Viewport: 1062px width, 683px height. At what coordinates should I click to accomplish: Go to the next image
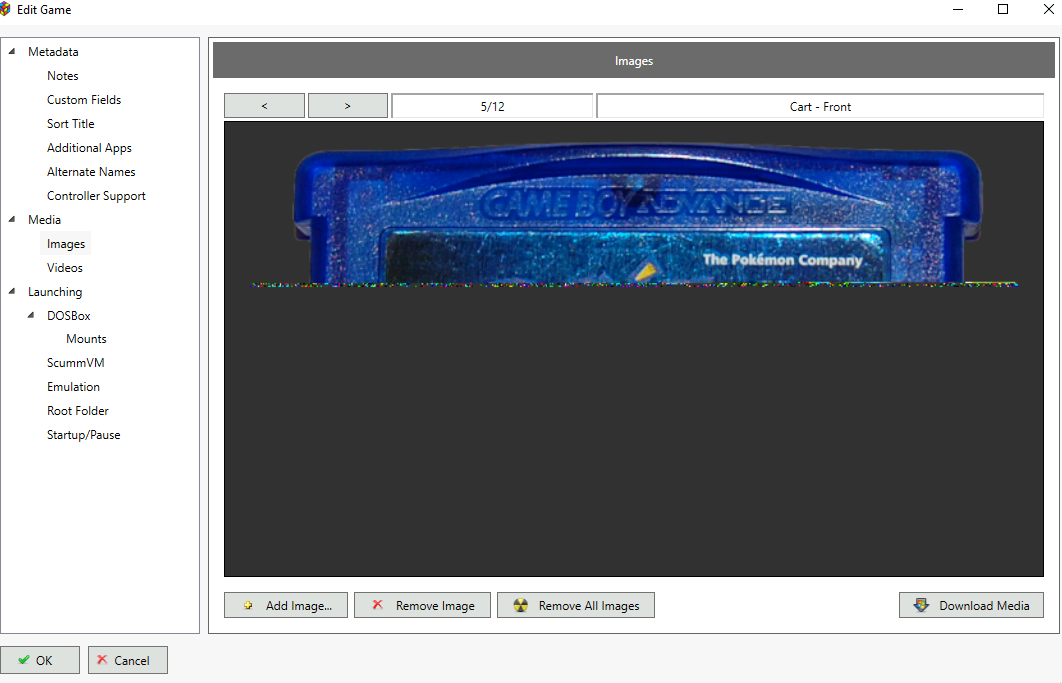click(x=347, y=106)
